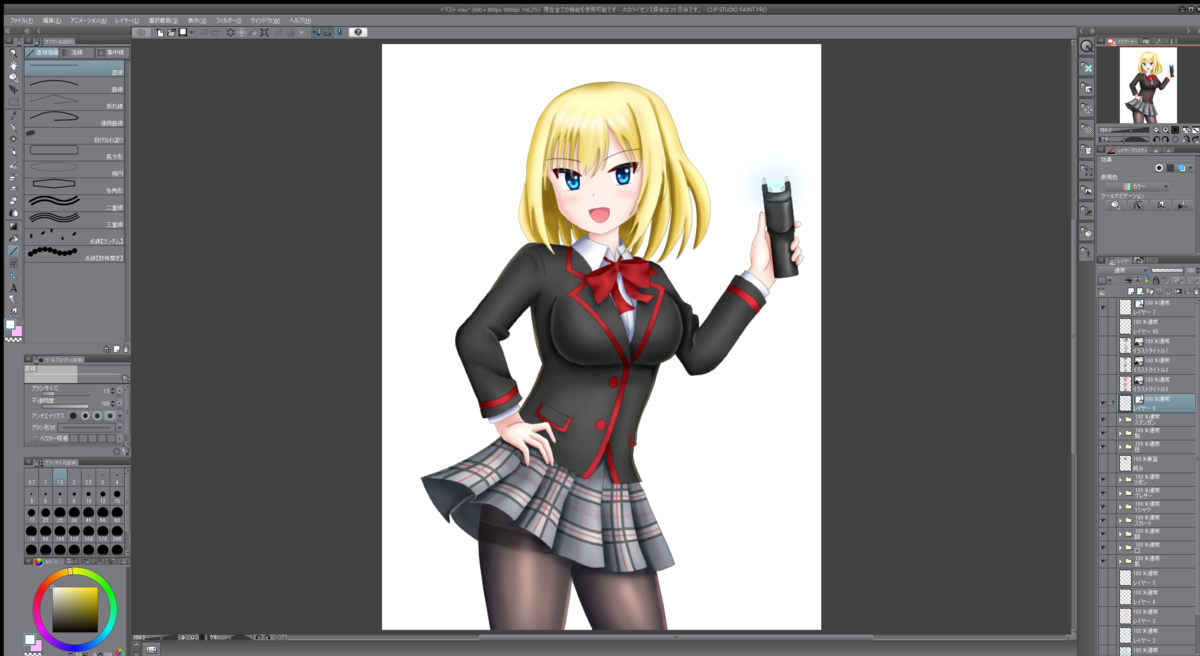1200x656 pixels.
Task: Open the Help question mark icon
Action: coord(358,32)
